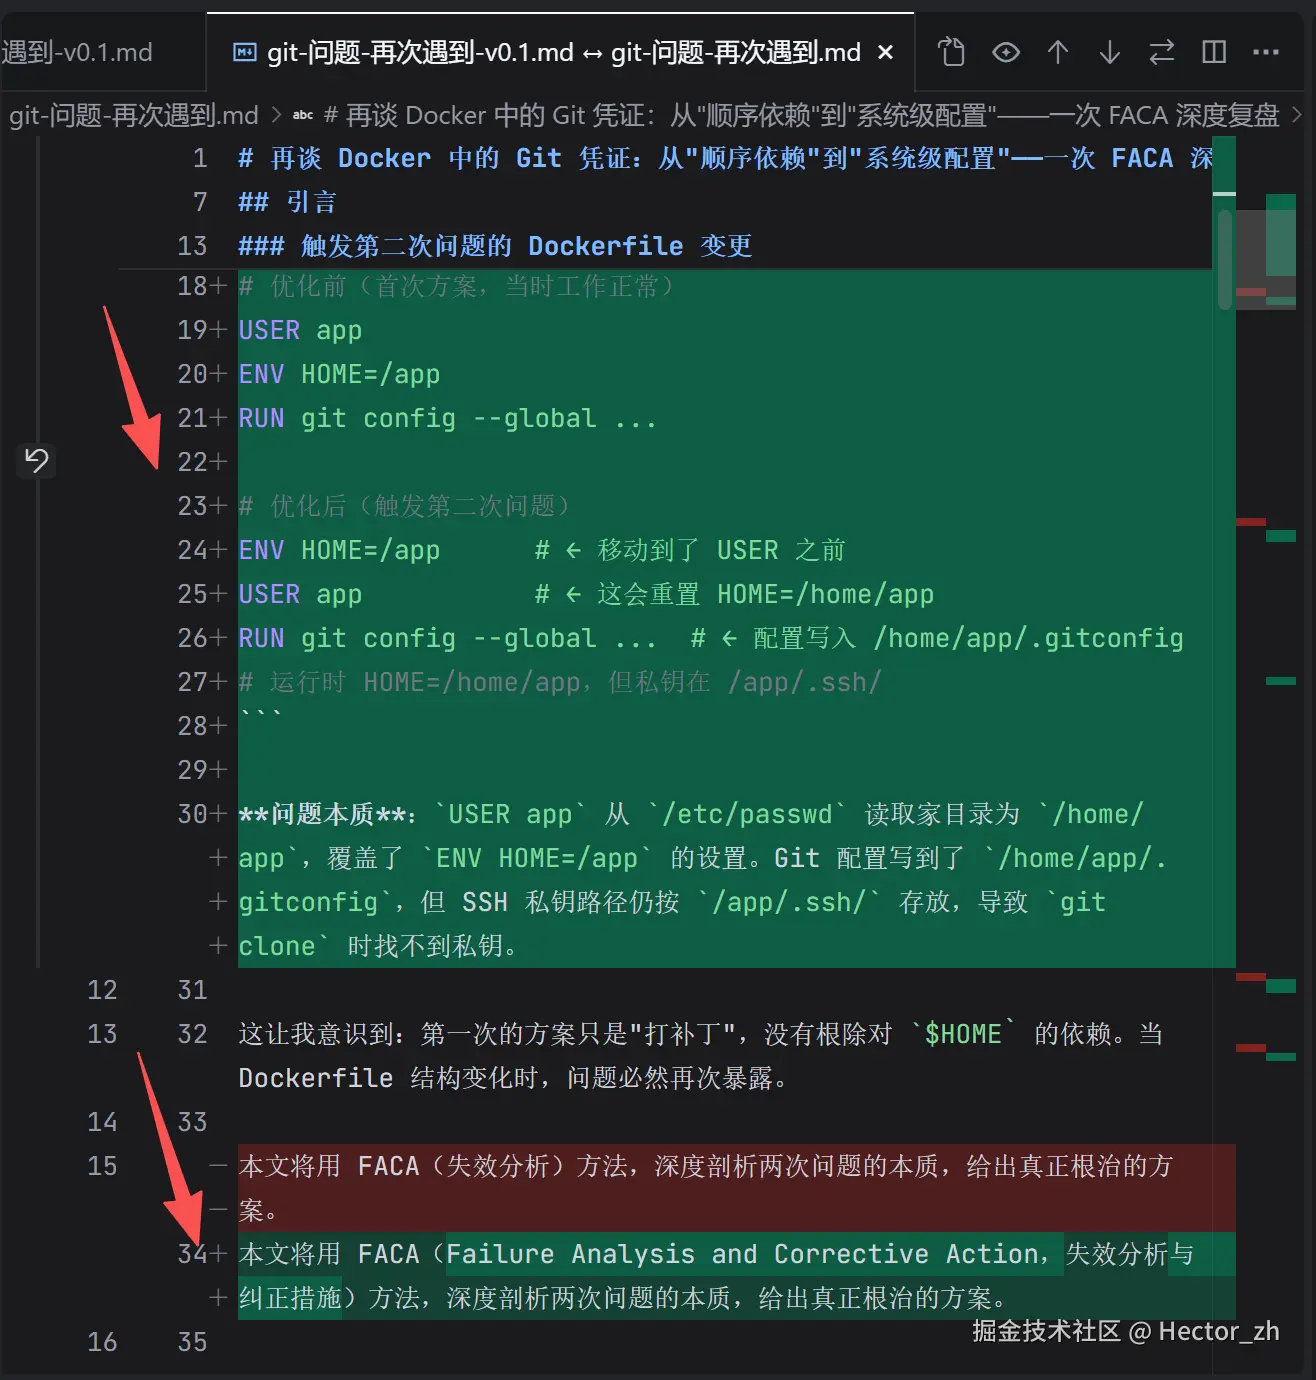Screen dimensions: 1316x1380
Task: Switch to the 遇到-v0.1.md tab
Action: tap(78, 52)
